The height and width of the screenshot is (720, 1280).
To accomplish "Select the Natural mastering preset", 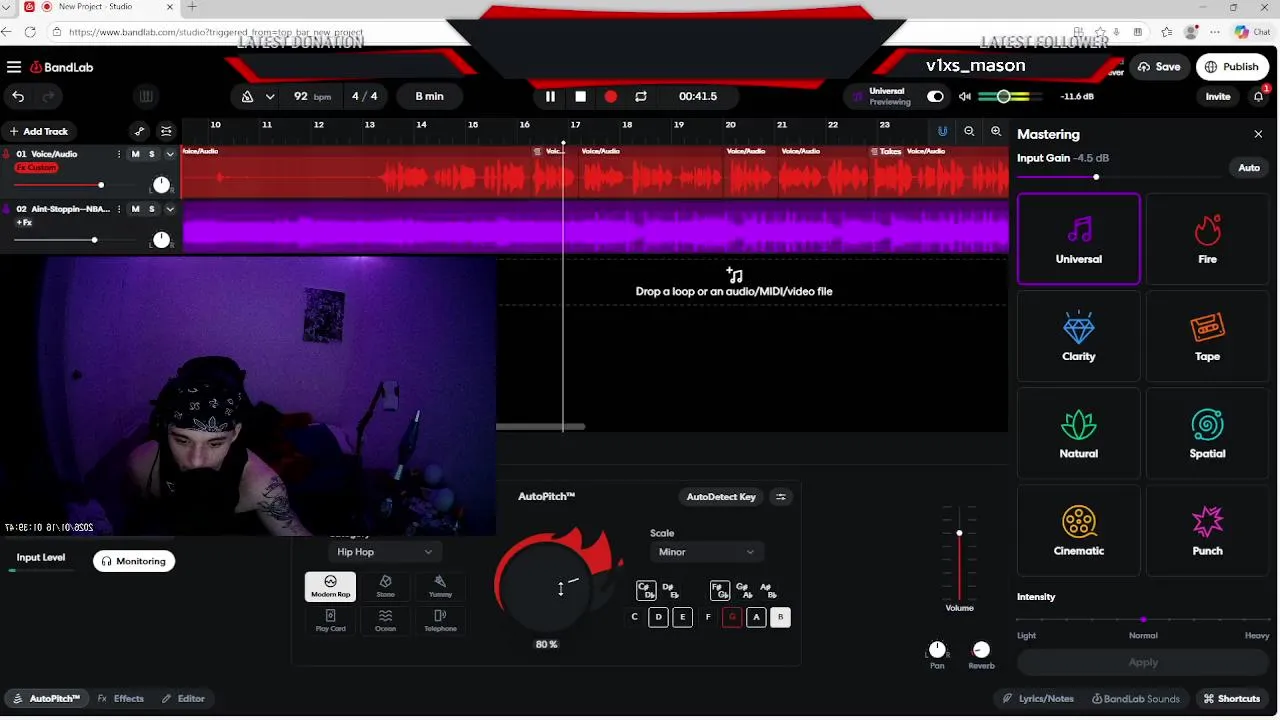I will coord(1079,433).
